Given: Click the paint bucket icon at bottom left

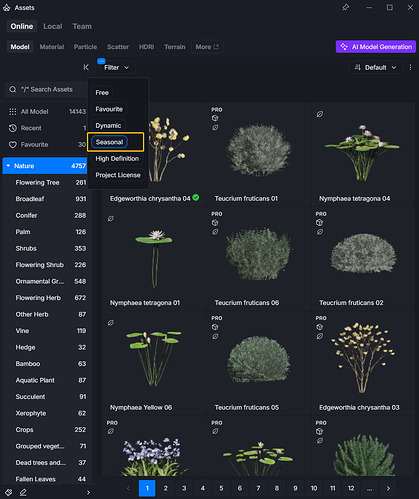Looking at the screenshot, I should (9, 492).
